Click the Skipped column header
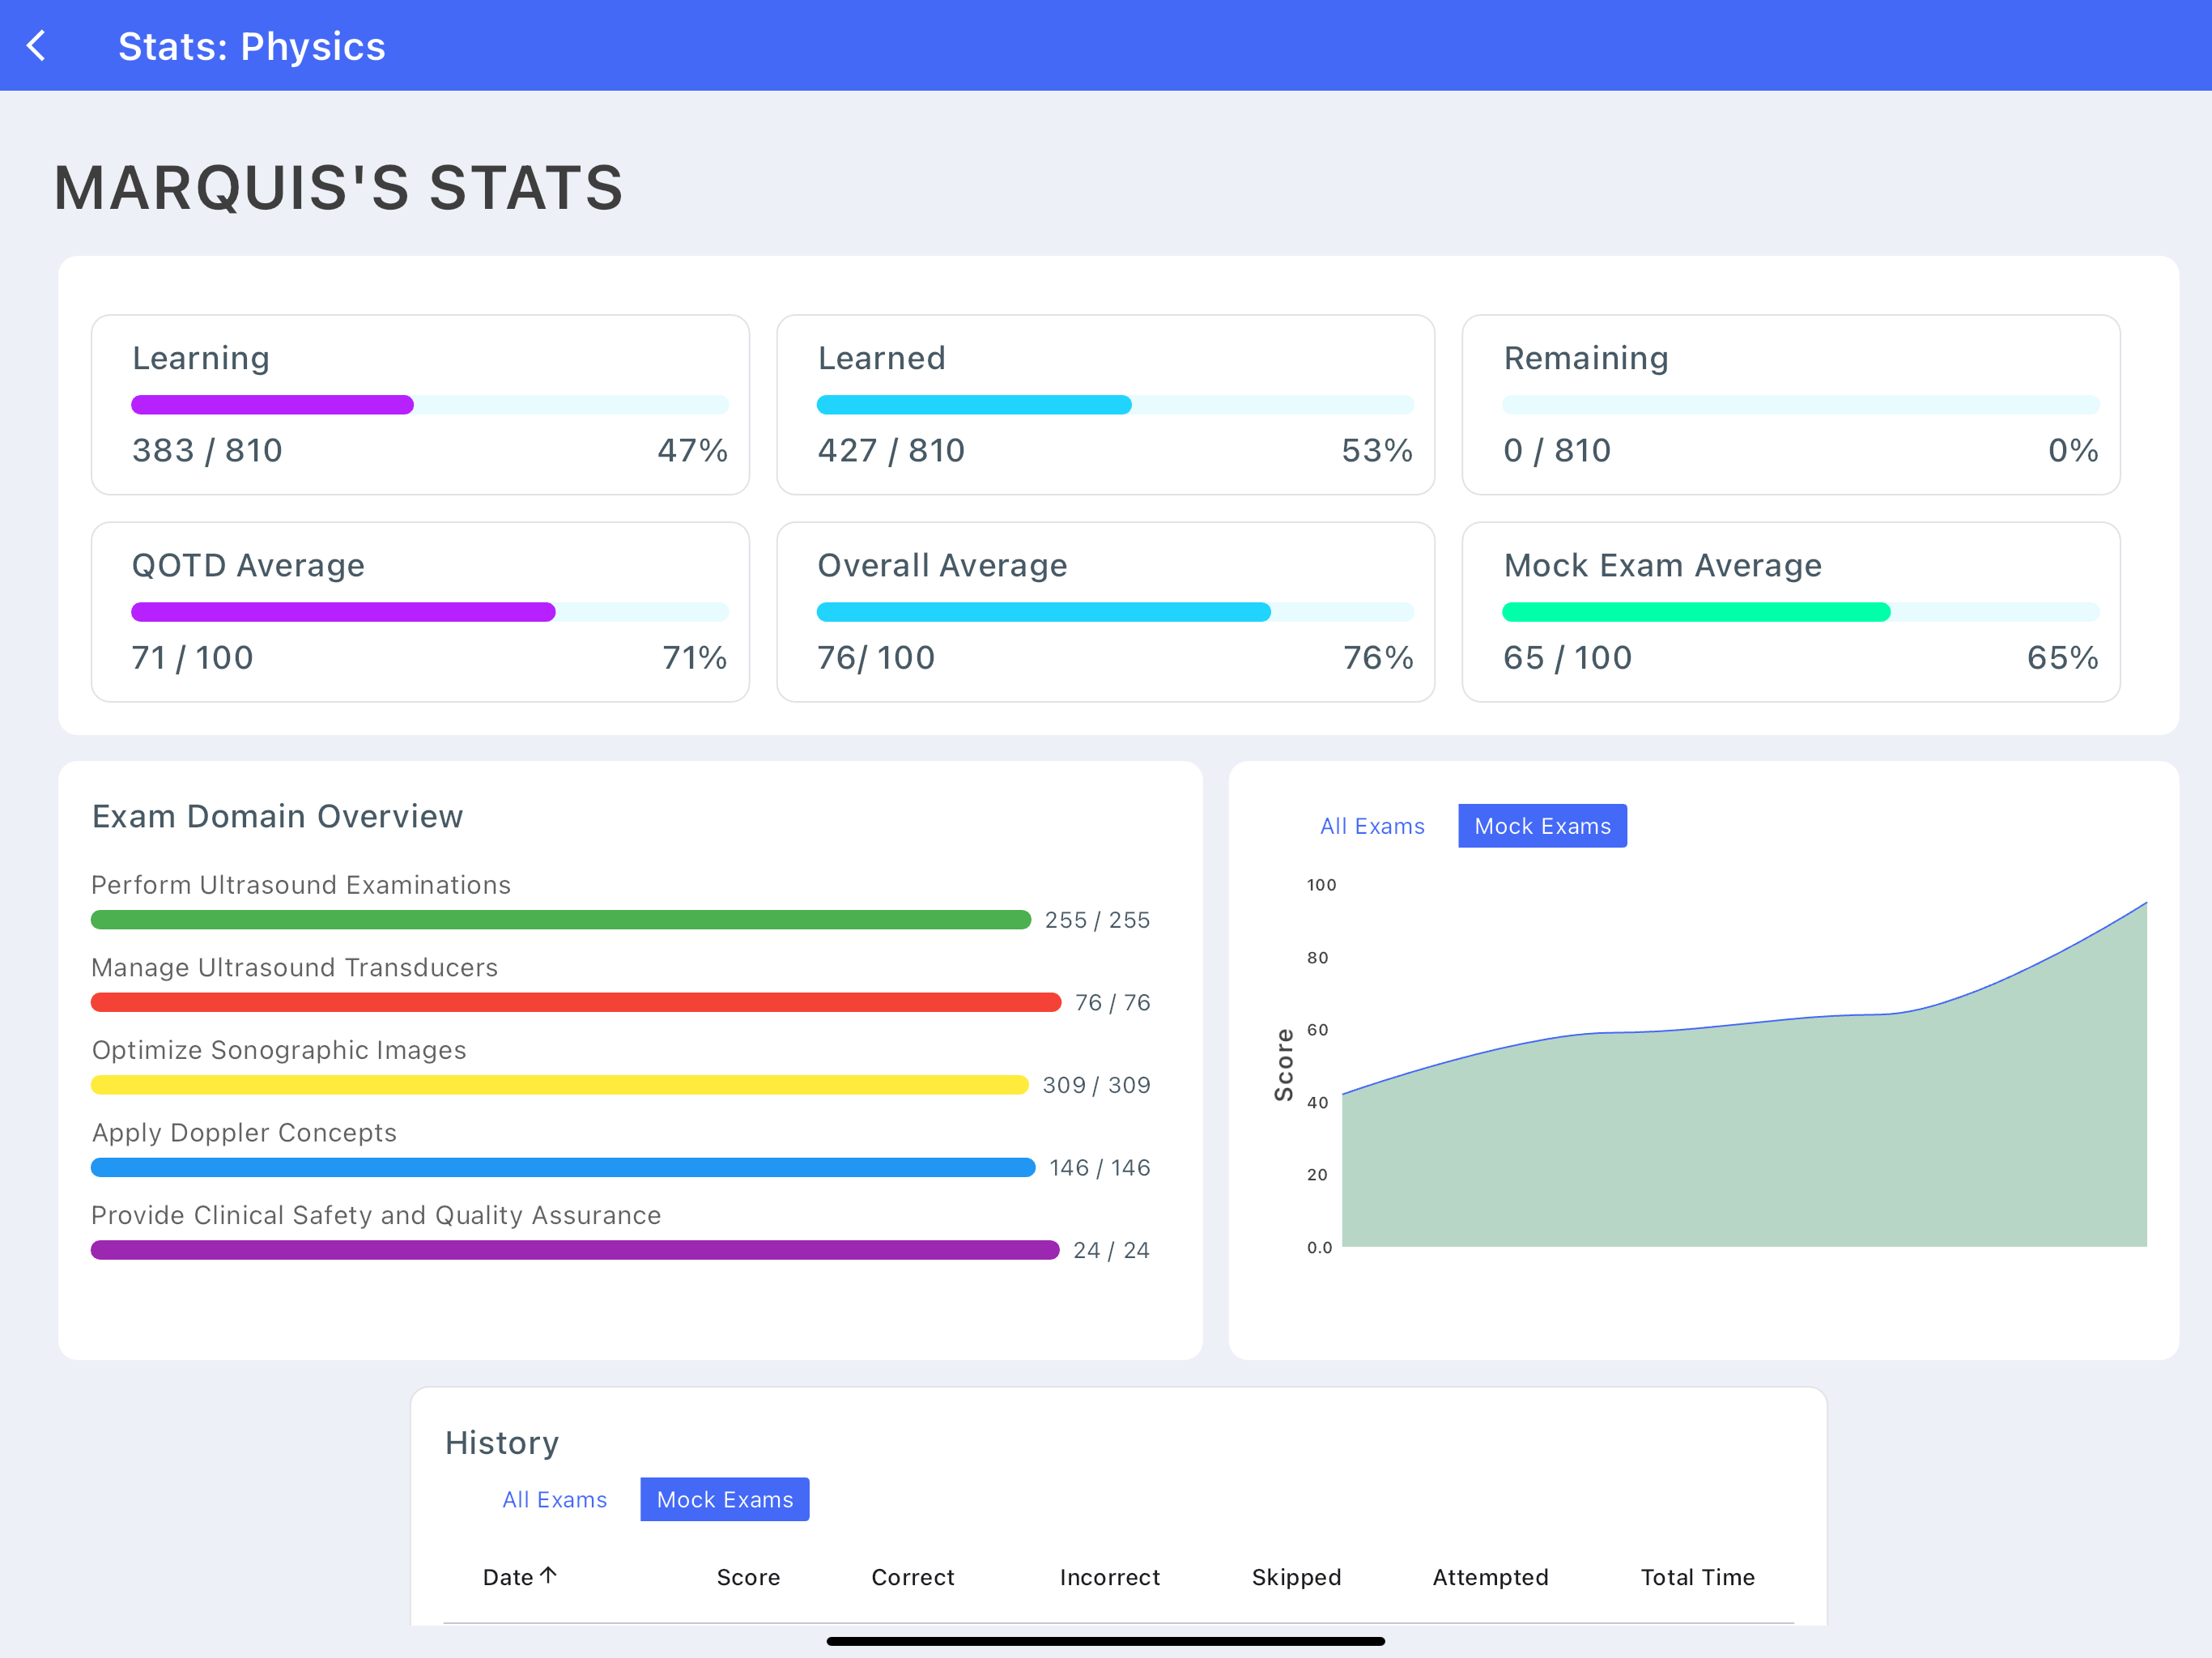 1296,1577
